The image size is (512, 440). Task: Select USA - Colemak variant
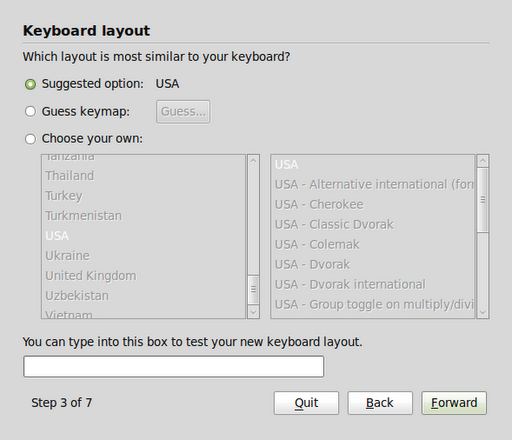(373, 244)
